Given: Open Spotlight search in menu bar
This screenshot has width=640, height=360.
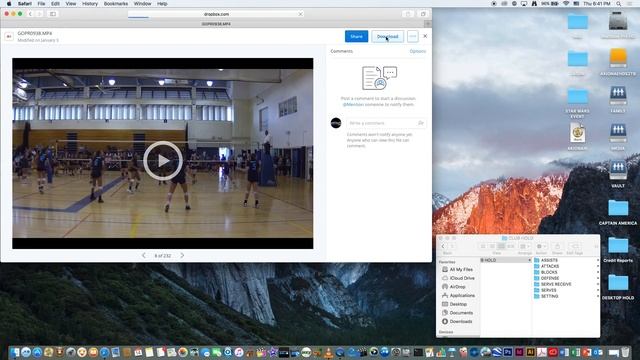Looking at the screenshot, I should click(619, 4).
